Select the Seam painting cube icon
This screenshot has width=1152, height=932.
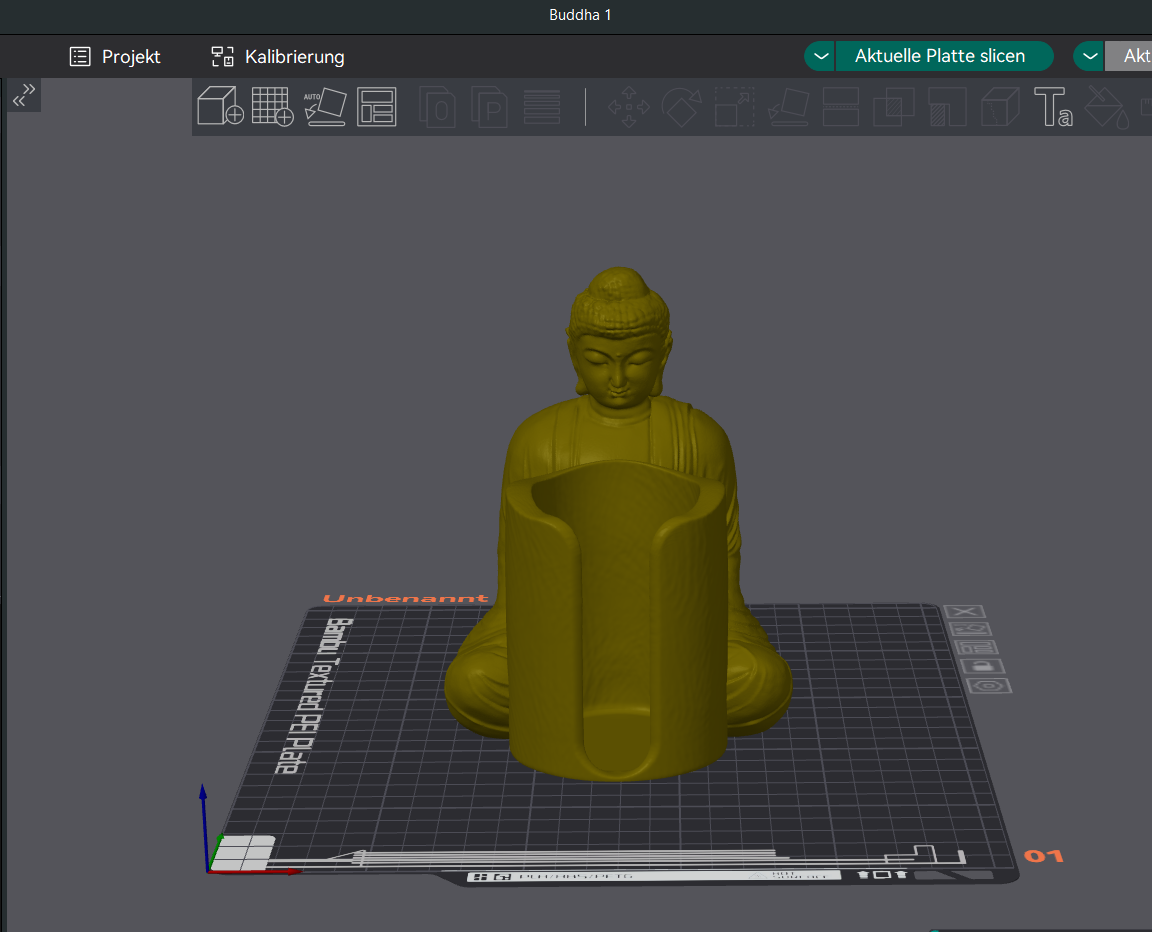(1000, 106)
